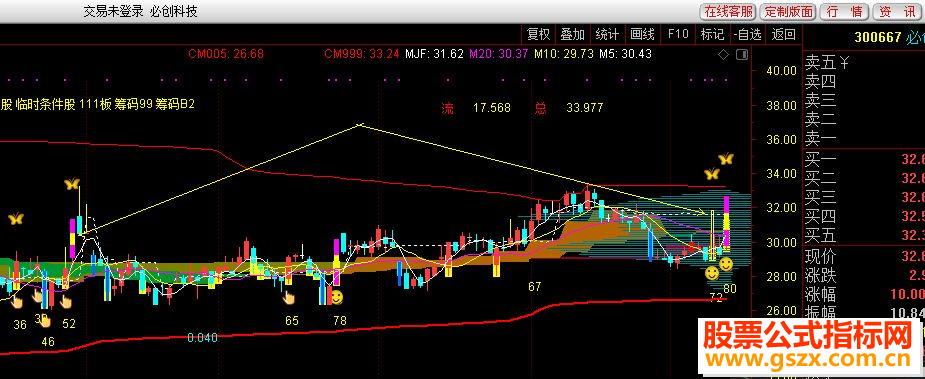The height and width of the screenshot is (379, 925).
Task: Open F10 company information
Action: pyautogui.click(x=678, y=34)
